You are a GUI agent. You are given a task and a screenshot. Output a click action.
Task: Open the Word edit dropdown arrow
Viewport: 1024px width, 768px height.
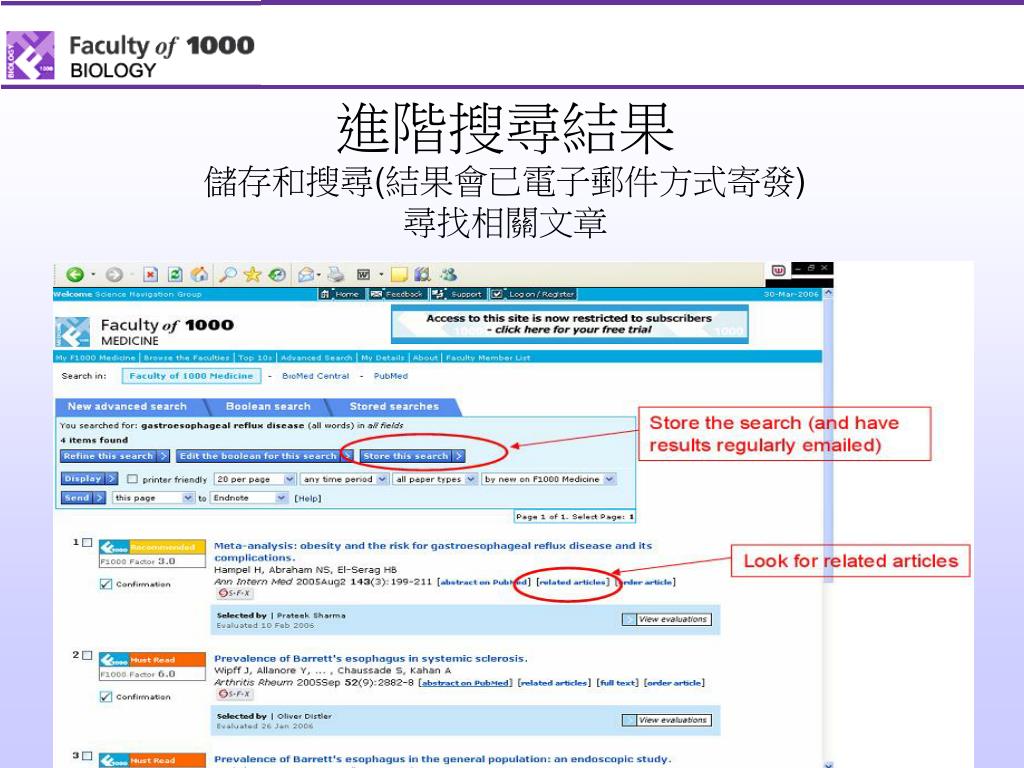(x=381, y=275)
